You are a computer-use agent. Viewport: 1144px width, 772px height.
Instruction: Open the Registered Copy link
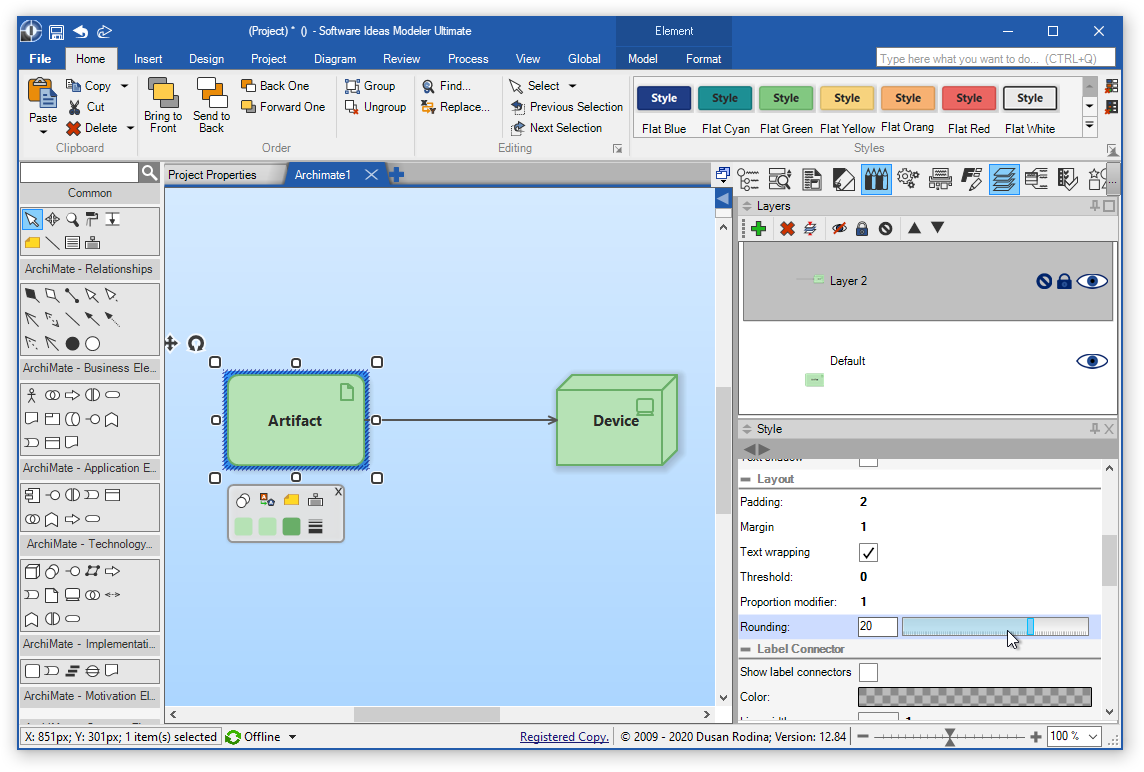[564, 737]
